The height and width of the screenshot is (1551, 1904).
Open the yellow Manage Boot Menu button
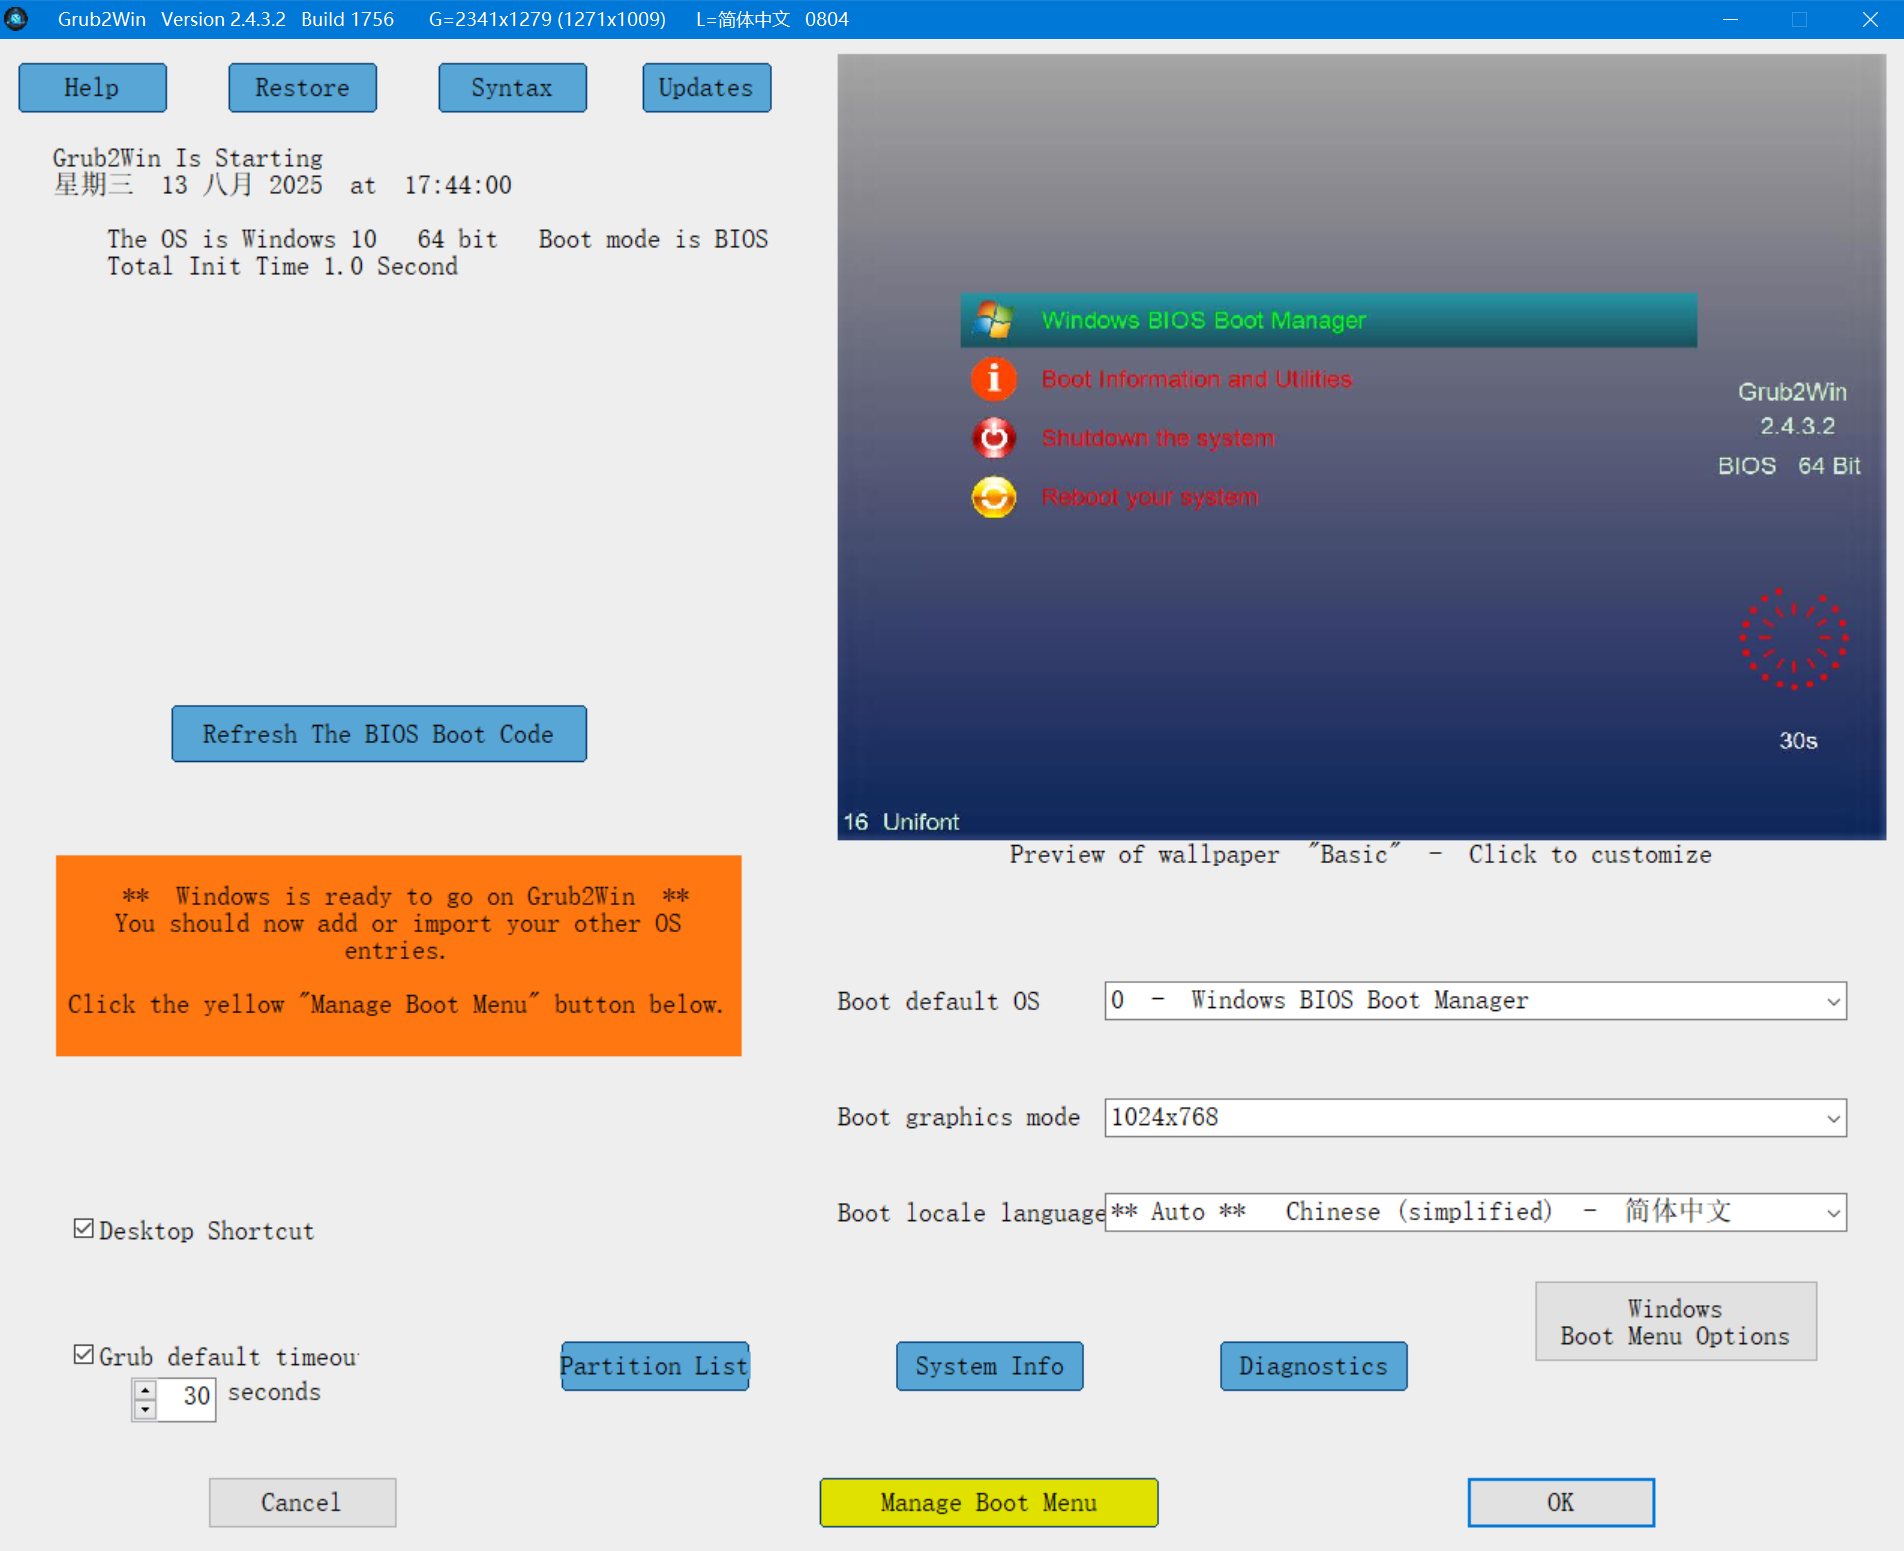[988, 1502]
